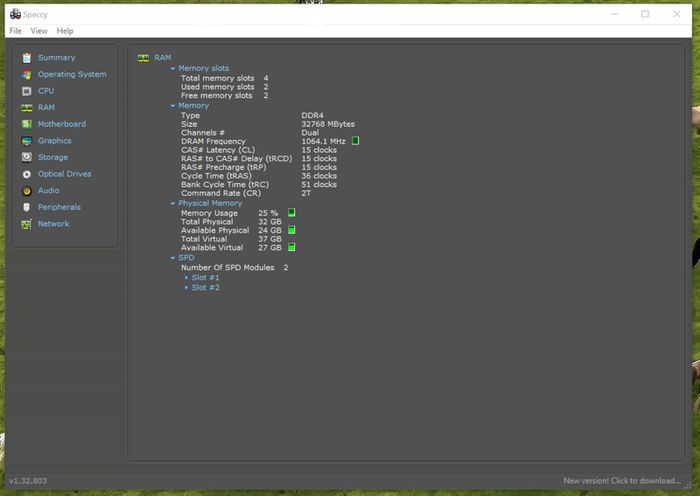Expand Slot #1 details
The height and width of the screenshot is (496, 700).
(x=186, y=278)
